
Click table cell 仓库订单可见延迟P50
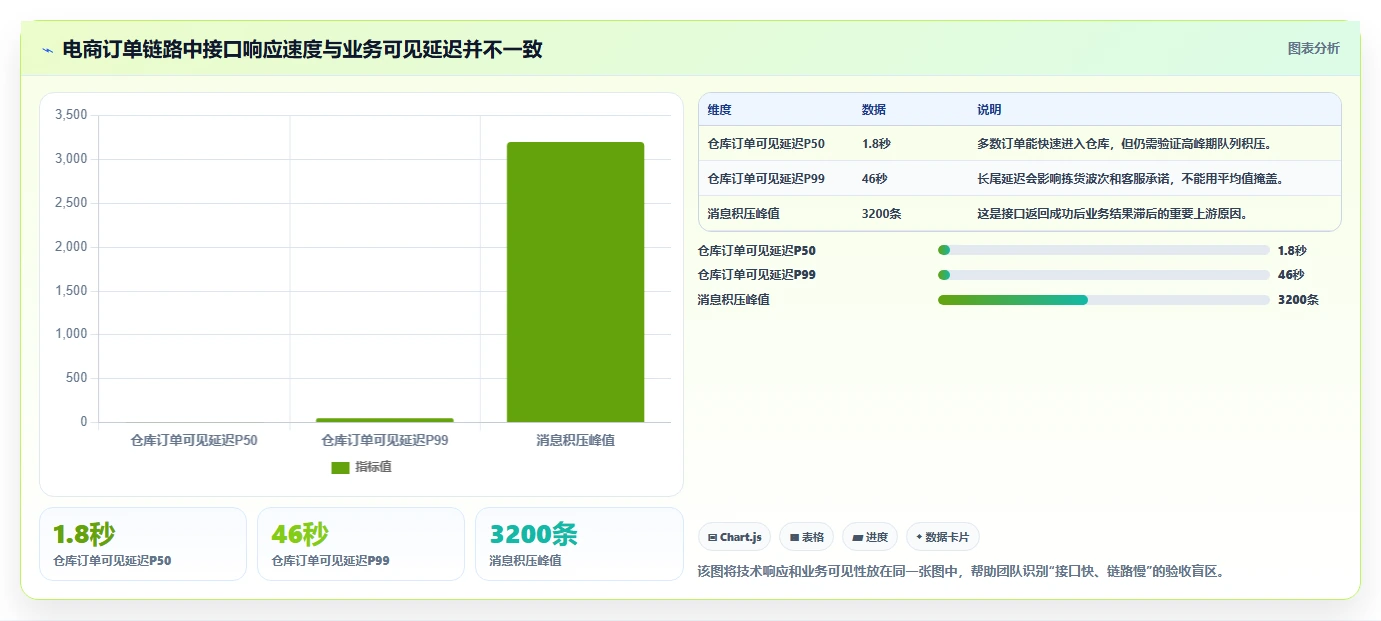(x=766, y=144)
